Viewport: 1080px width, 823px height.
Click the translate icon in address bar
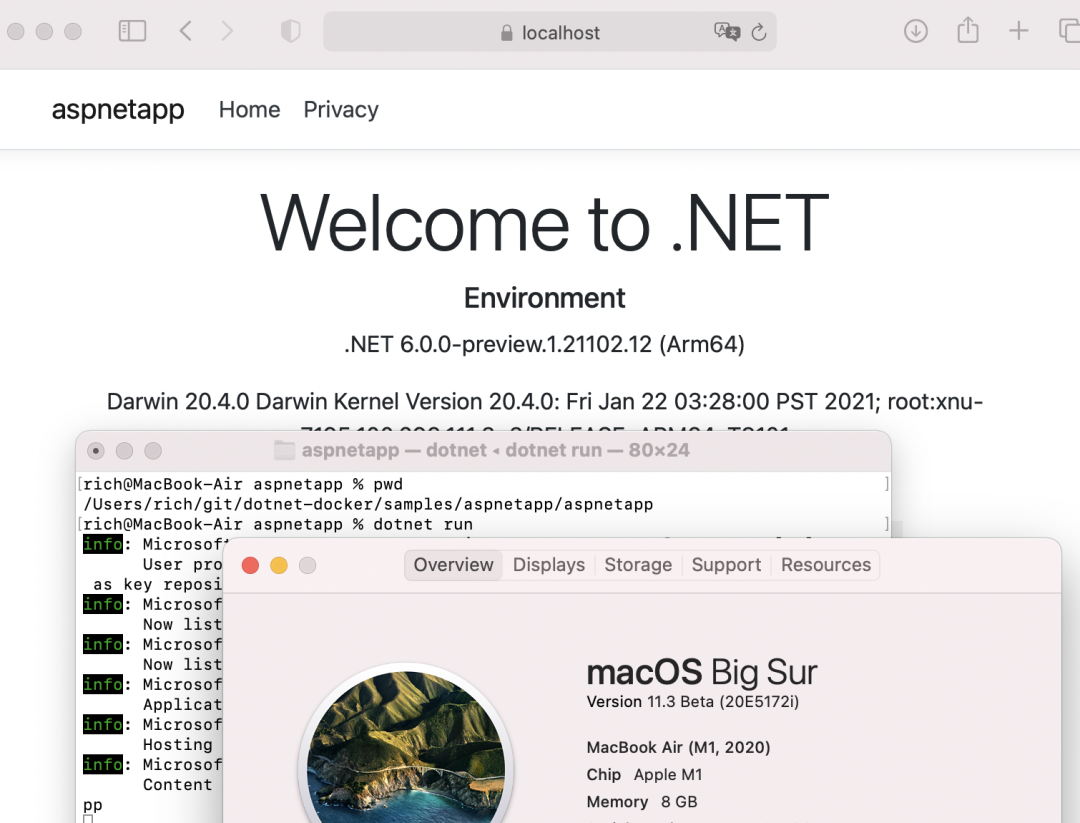[x=727, y=32]
